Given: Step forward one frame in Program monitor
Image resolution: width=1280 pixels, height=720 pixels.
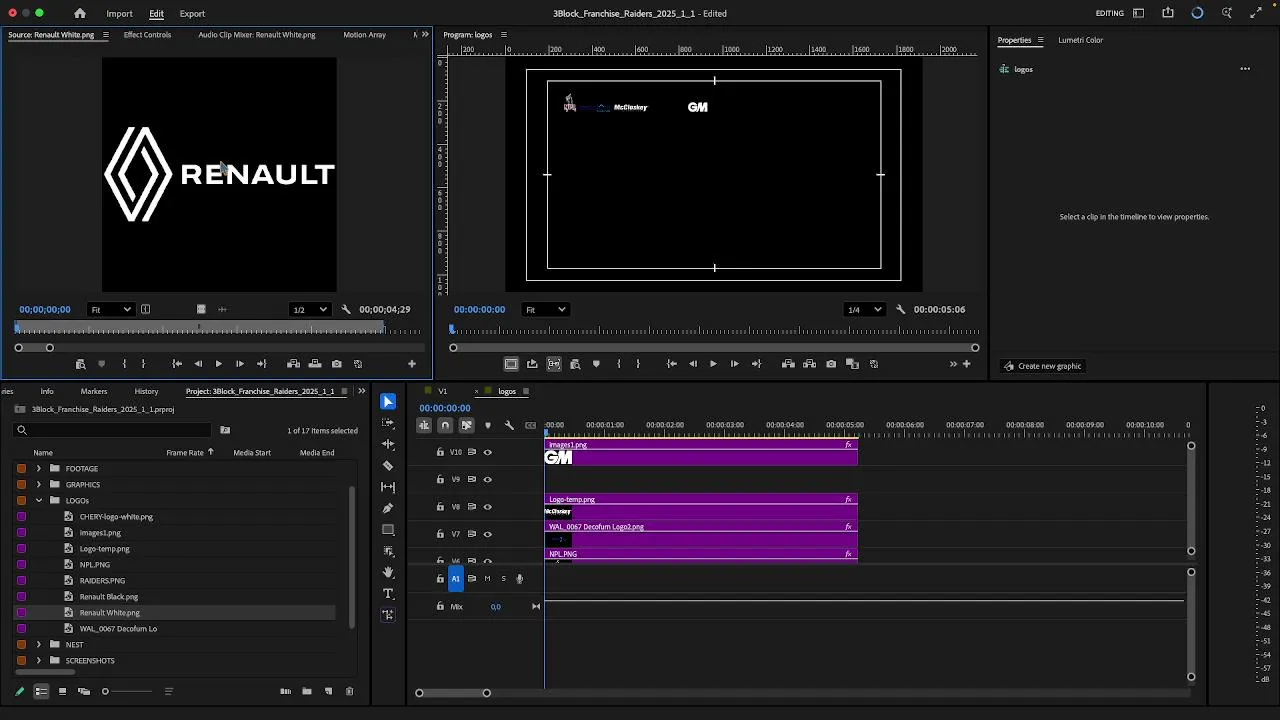Looking at the screenshot, I should tap(734, 364).
